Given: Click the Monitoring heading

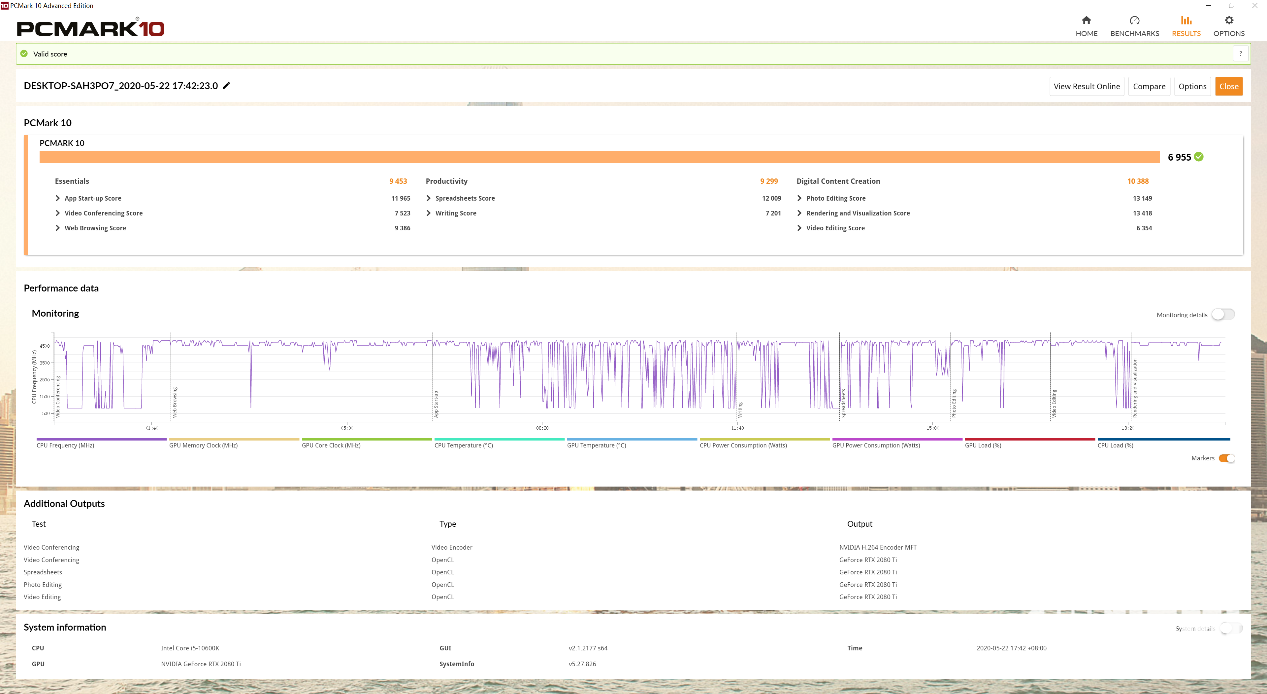Looking at the screenshot, I should pos(55,314).
